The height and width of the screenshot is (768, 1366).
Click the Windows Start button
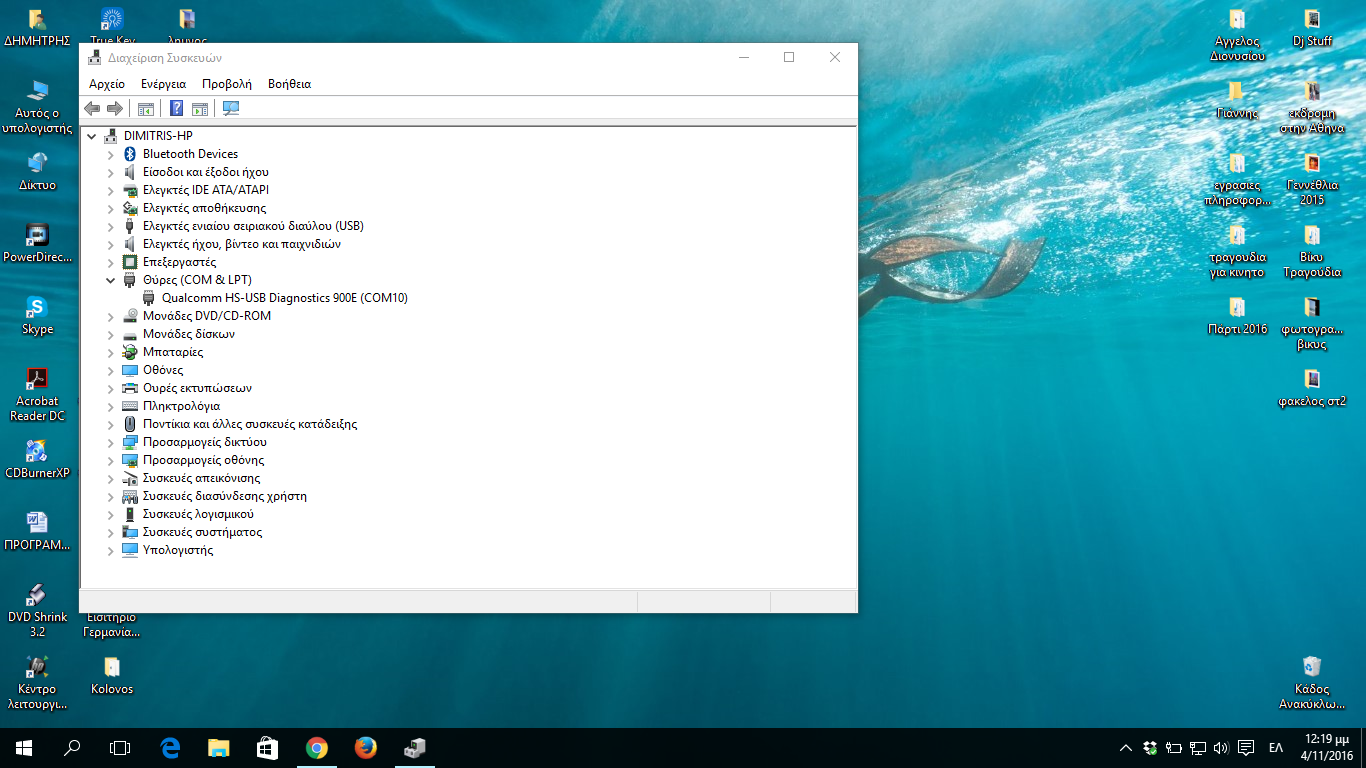click(24, 748)
